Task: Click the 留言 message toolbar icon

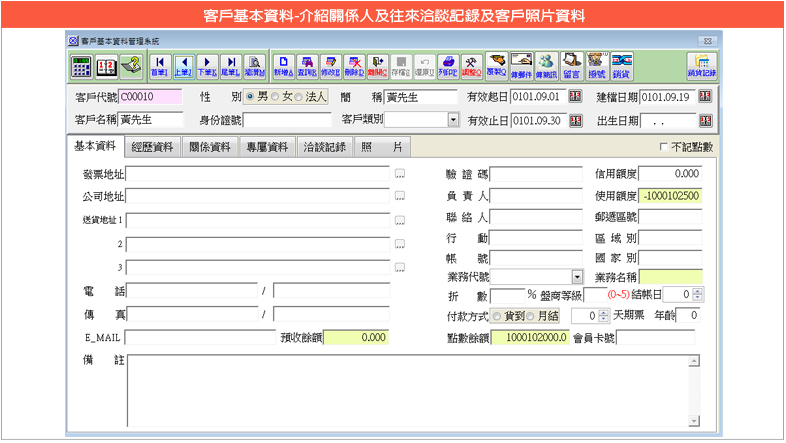Action: coord(572,66)
